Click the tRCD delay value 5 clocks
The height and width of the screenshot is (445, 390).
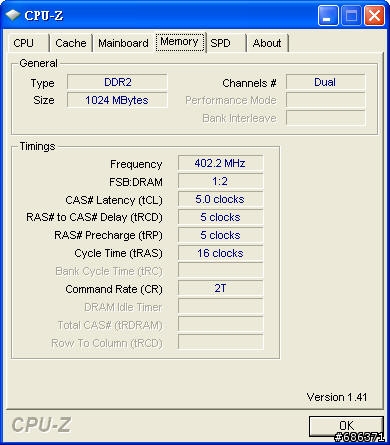(220, 217)
